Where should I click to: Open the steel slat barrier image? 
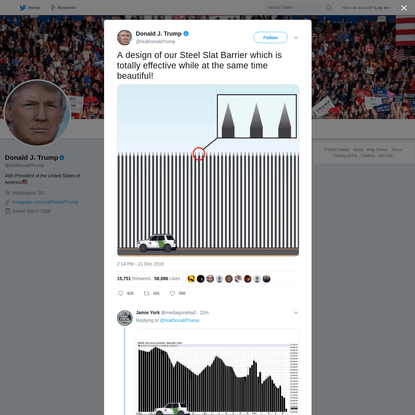pos(208,170)
